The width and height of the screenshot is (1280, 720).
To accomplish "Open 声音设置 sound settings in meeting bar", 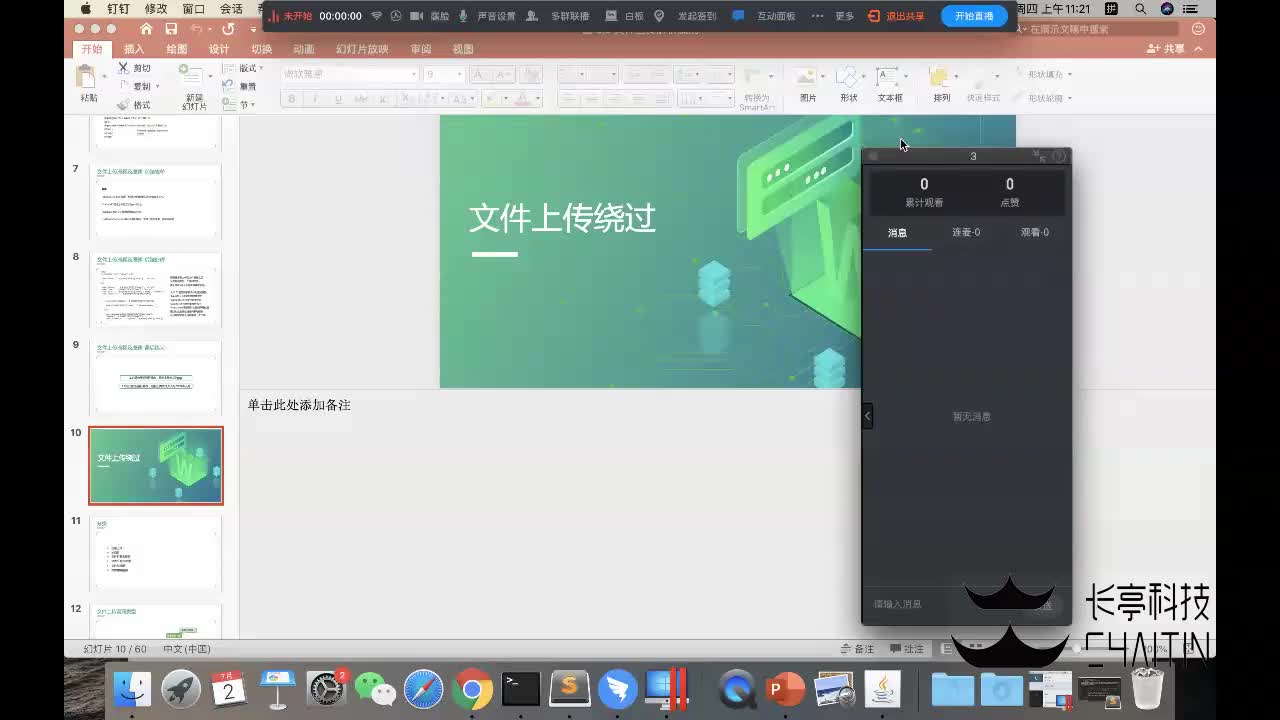I will (487, 16).
